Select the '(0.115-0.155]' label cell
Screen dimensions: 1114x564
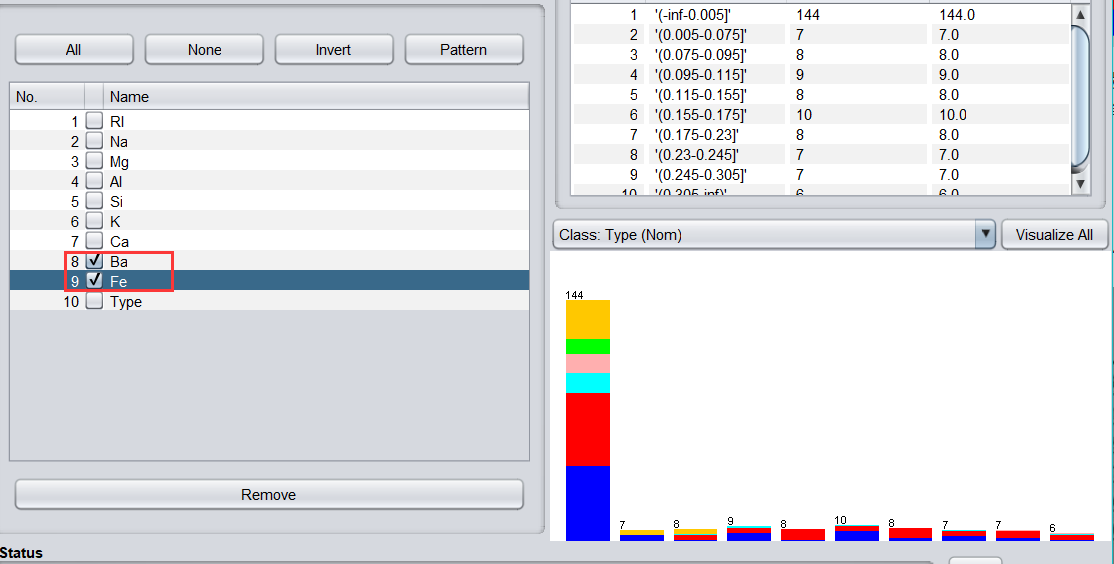(701, 94)
